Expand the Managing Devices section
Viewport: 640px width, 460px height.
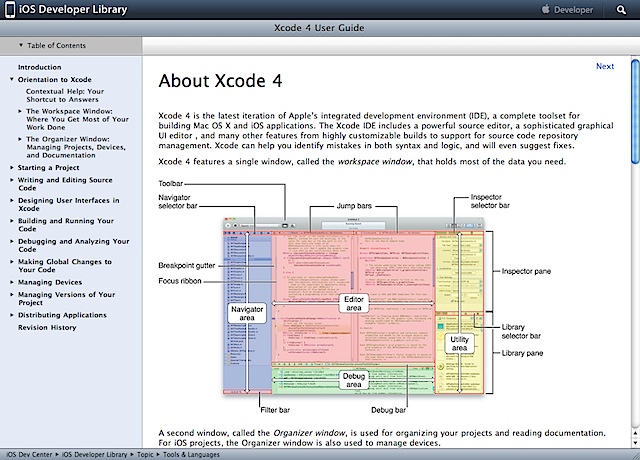pos(11,284)
